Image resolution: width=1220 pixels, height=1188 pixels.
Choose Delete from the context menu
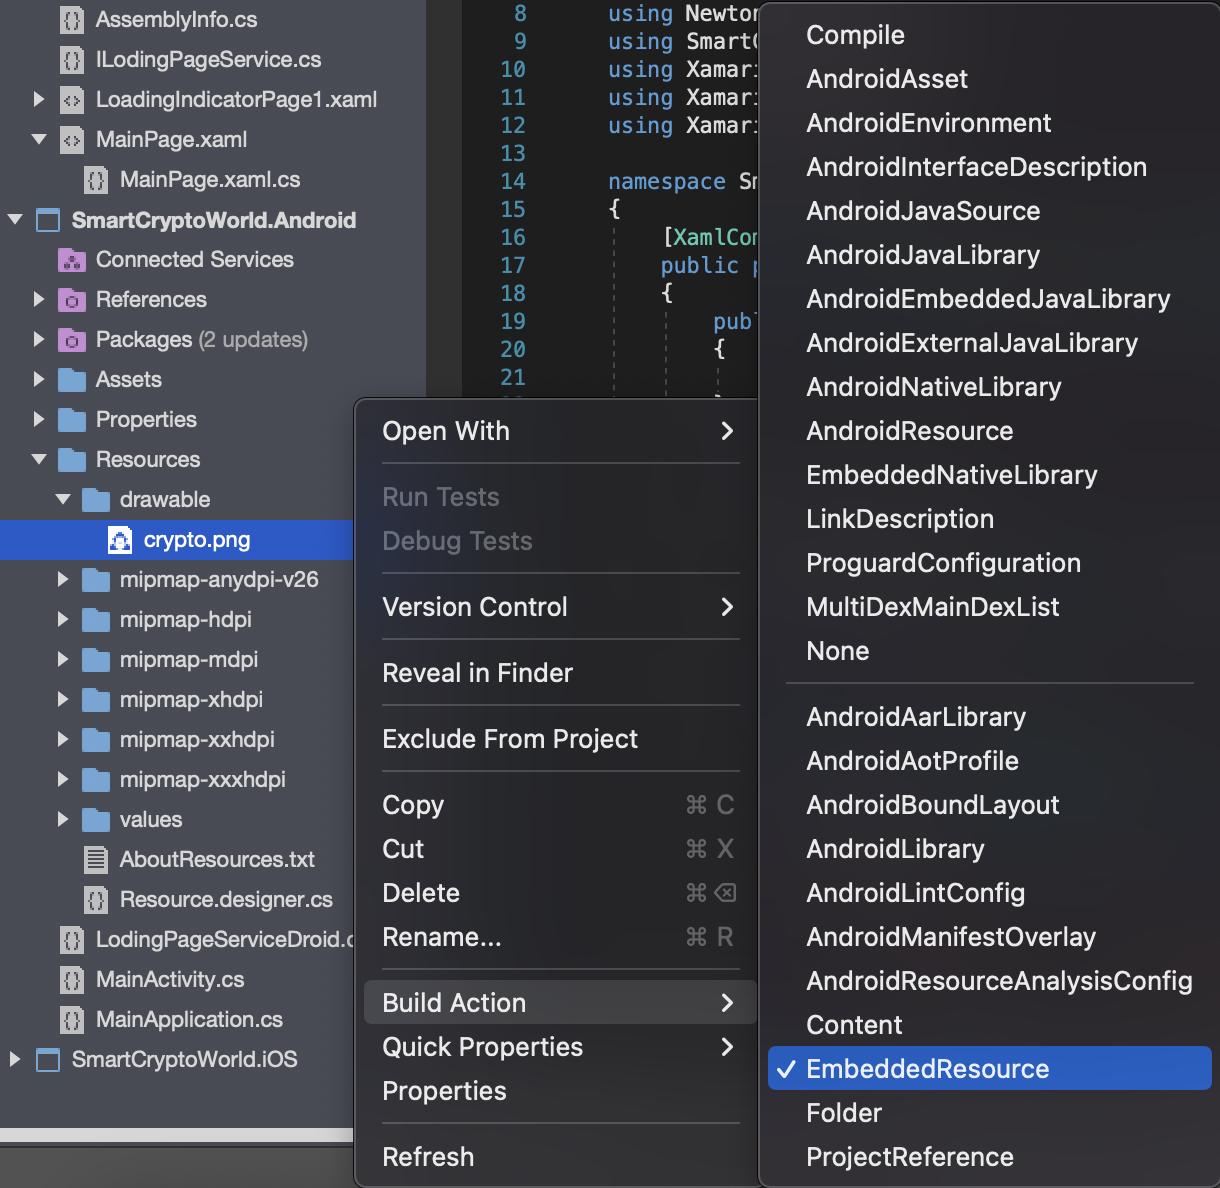(x=560, y=893)
